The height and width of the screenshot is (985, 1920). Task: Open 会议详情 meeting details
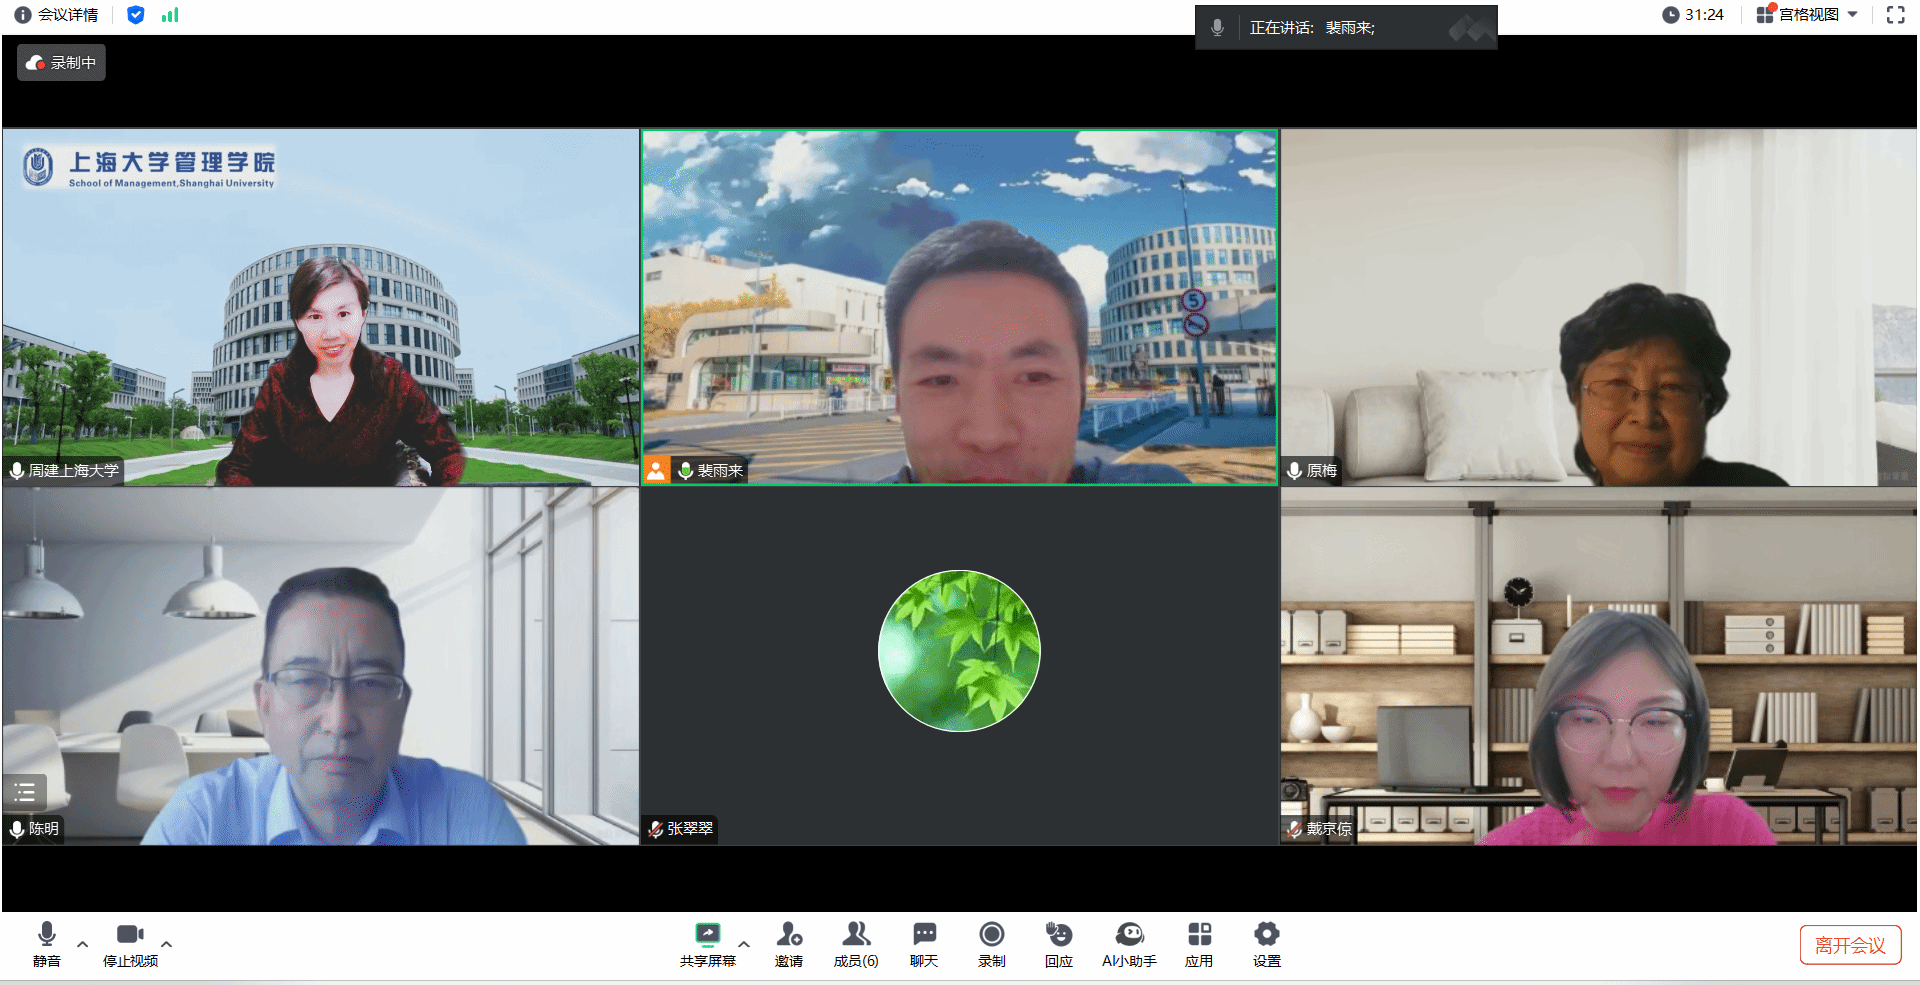pos(57,15)
